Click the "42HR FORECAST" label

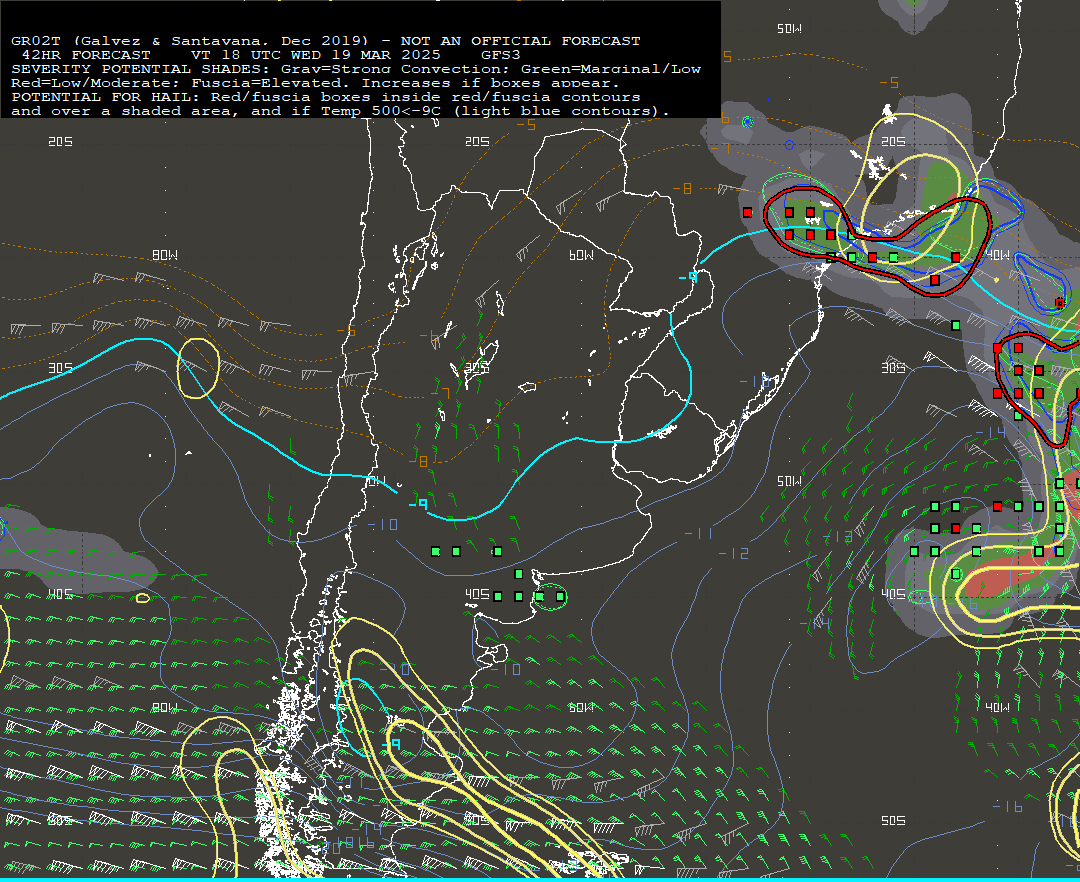[x=86, y=55]
